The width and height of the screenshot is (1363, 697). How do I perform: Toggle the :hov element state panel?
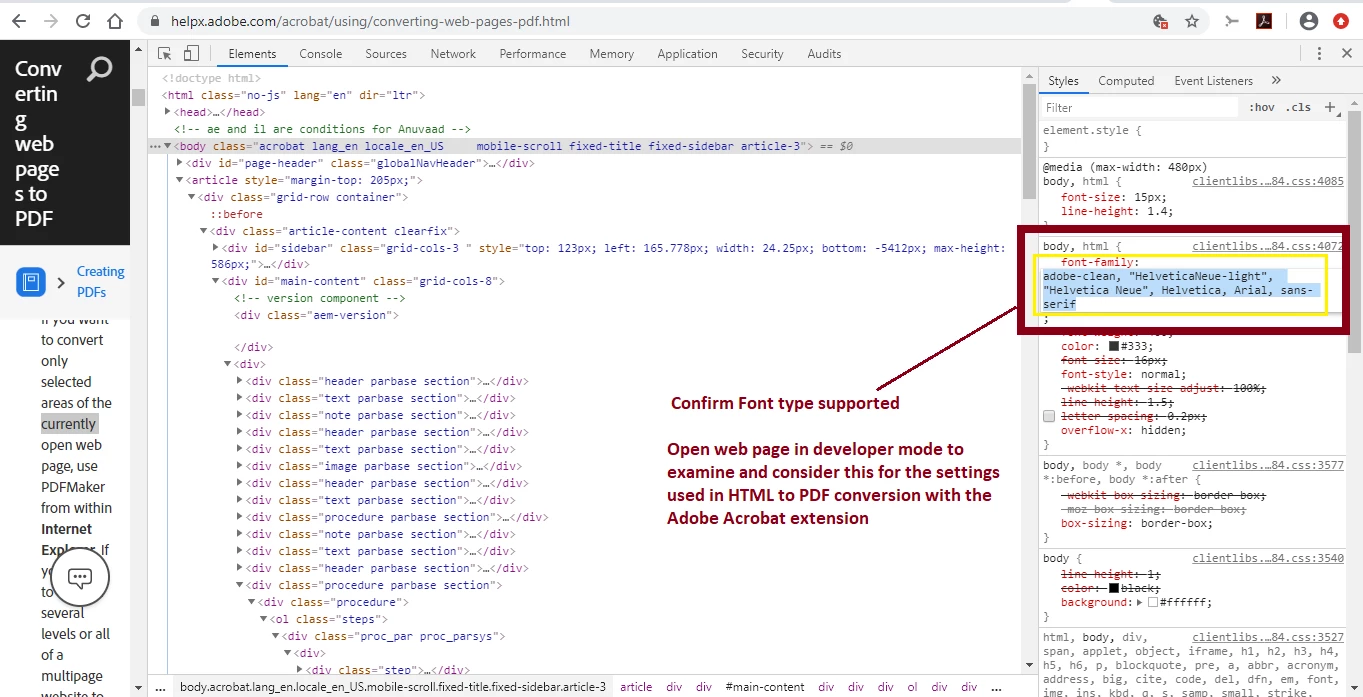point(1262,107)
